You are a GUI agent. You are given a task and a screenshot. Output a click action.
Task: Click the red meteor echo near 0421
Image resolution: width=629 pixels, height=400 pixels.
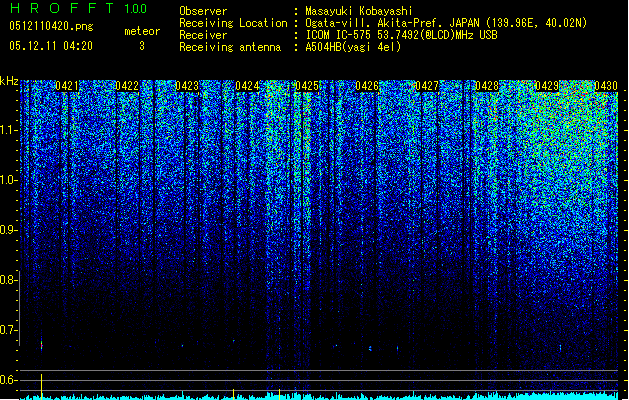point(41,345)
